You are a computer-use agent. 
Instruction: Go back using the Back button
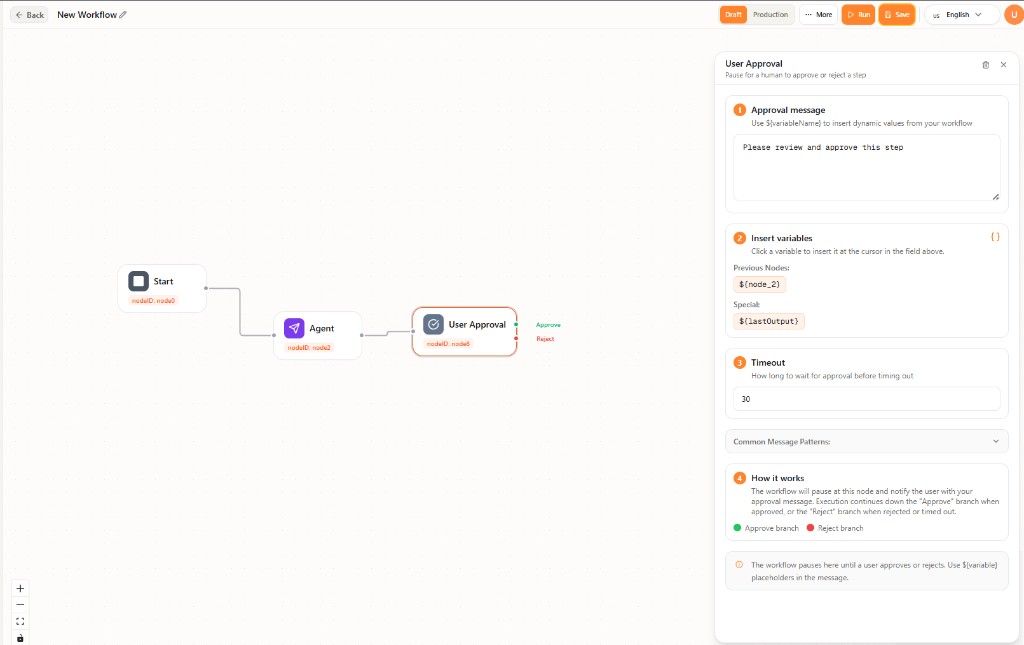click(x=29, y=15)
